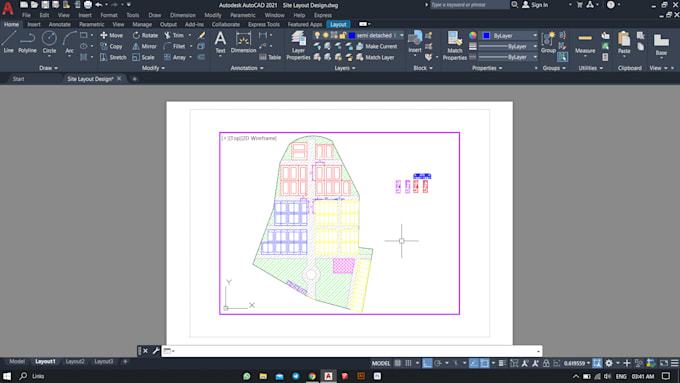
Task: Click Make Current layer button
Action: click(x=376, y=46)
